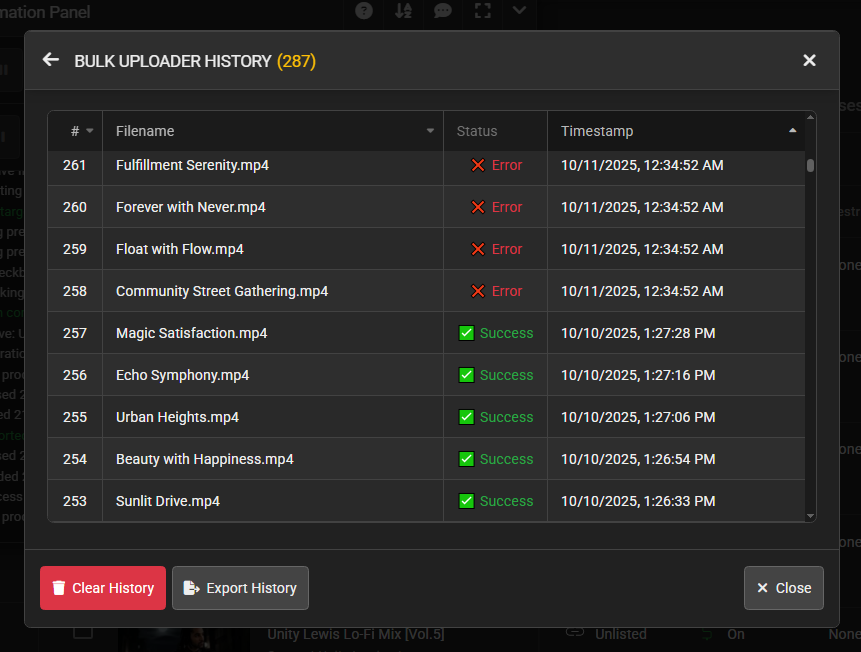Click green success checkmark for Sunlit Drive.mp4
The image size is (861, 652).
point(466,501)
